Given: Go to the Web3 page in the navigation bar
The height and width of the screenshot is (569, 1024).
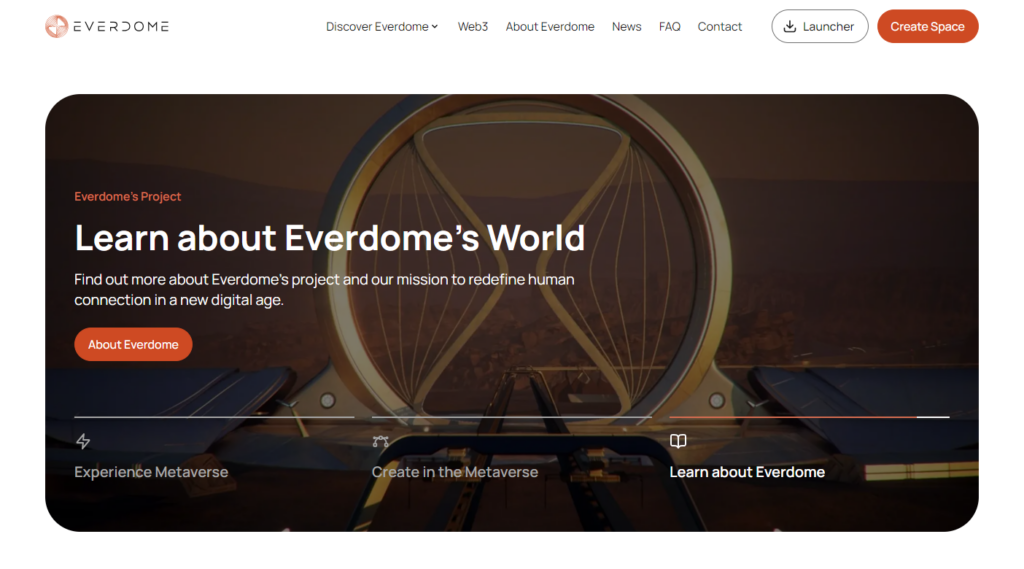Looking at the screenshot, I should coord(472,26).
